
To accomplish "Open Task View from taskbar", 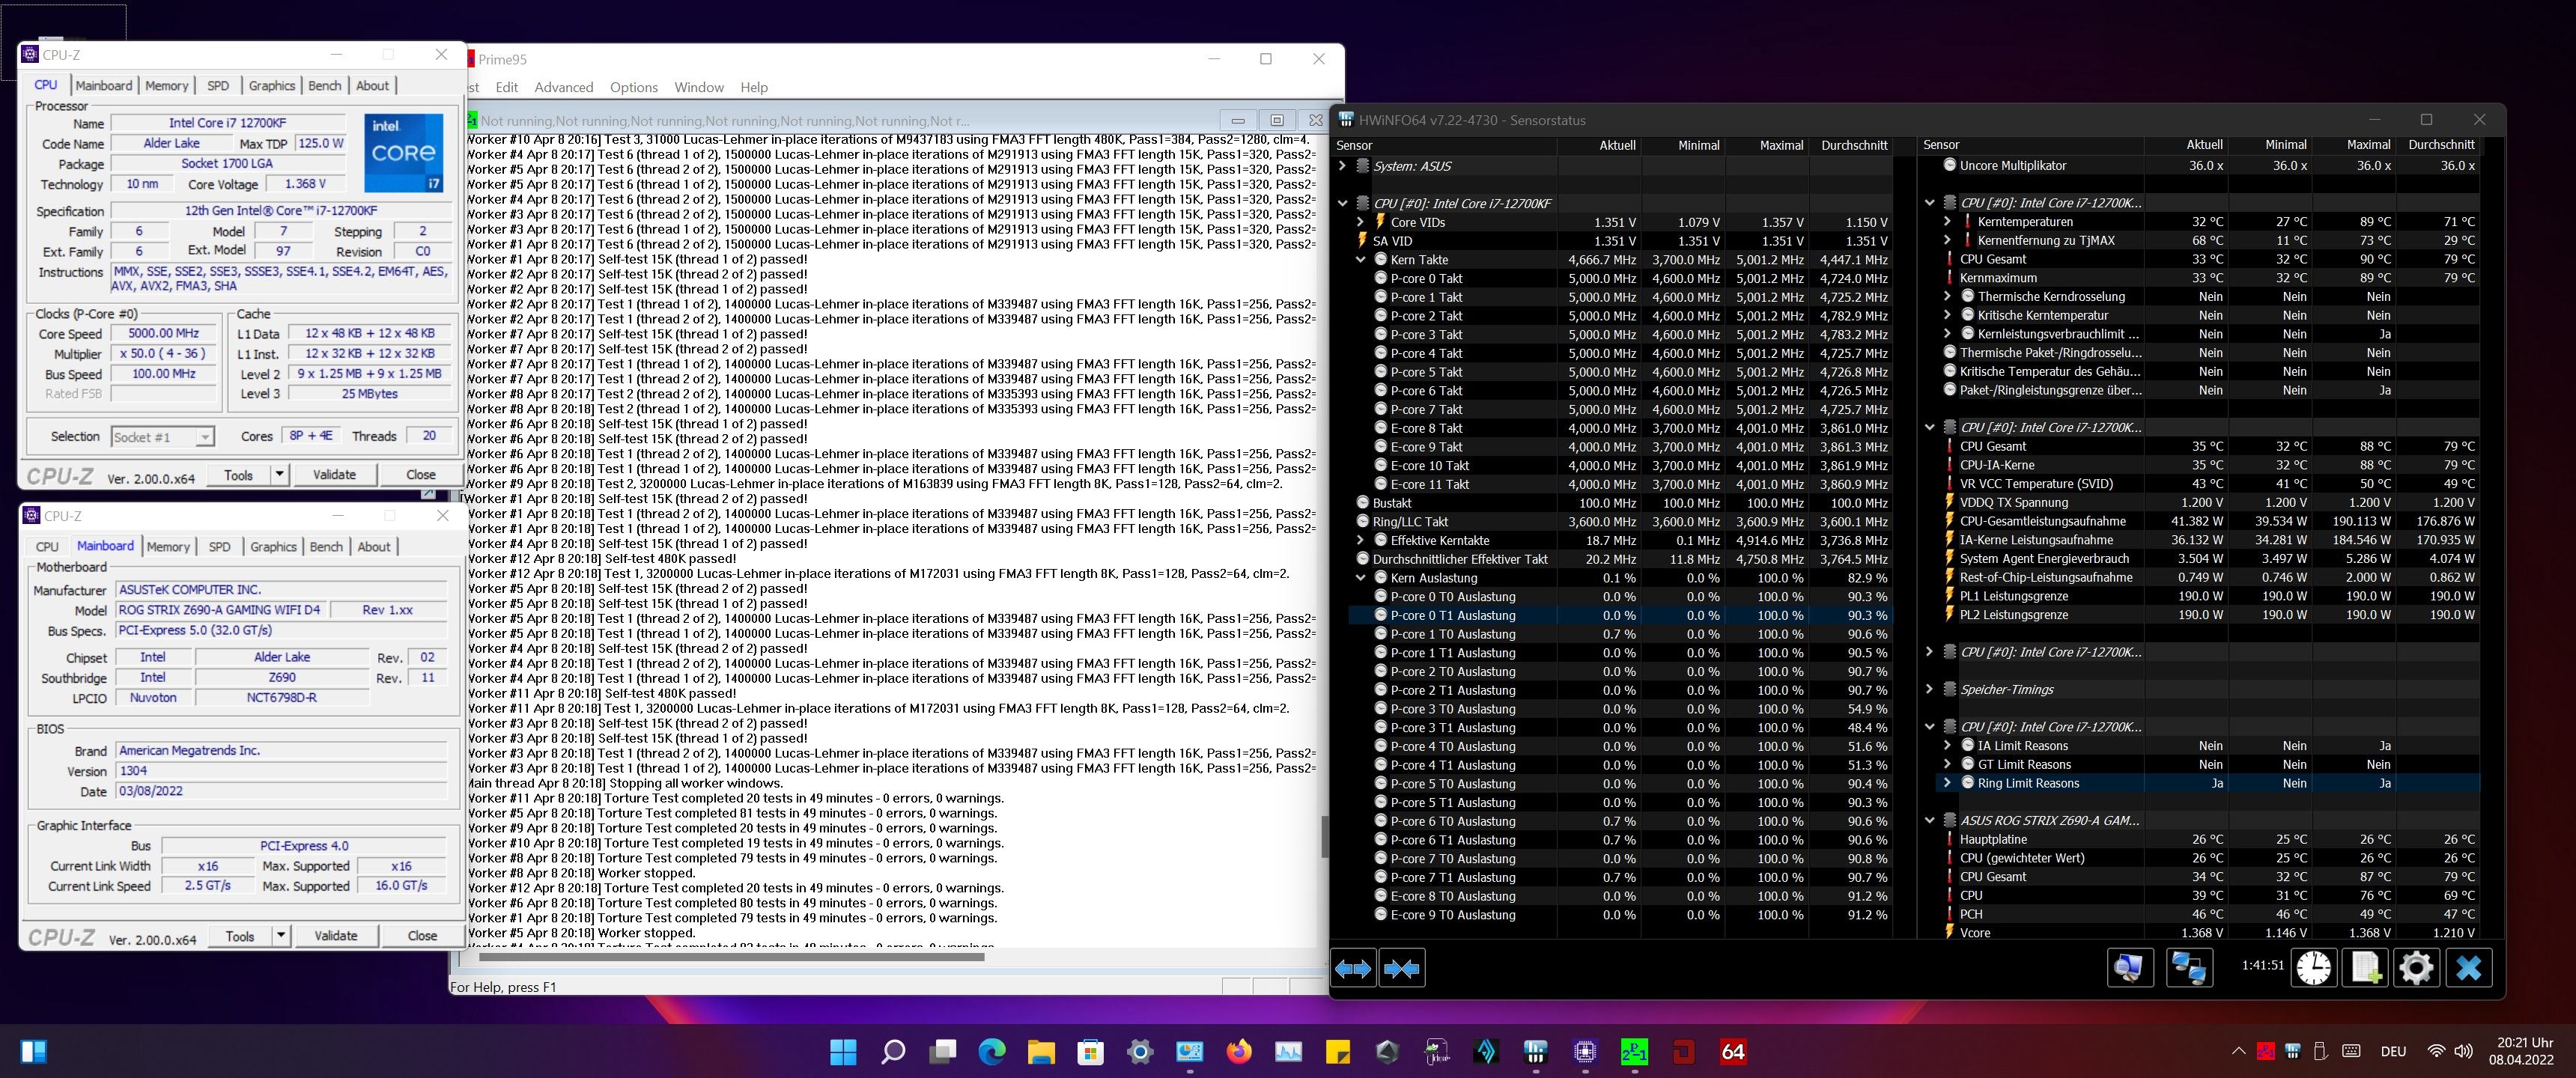I will click(x=942, y=1051).
